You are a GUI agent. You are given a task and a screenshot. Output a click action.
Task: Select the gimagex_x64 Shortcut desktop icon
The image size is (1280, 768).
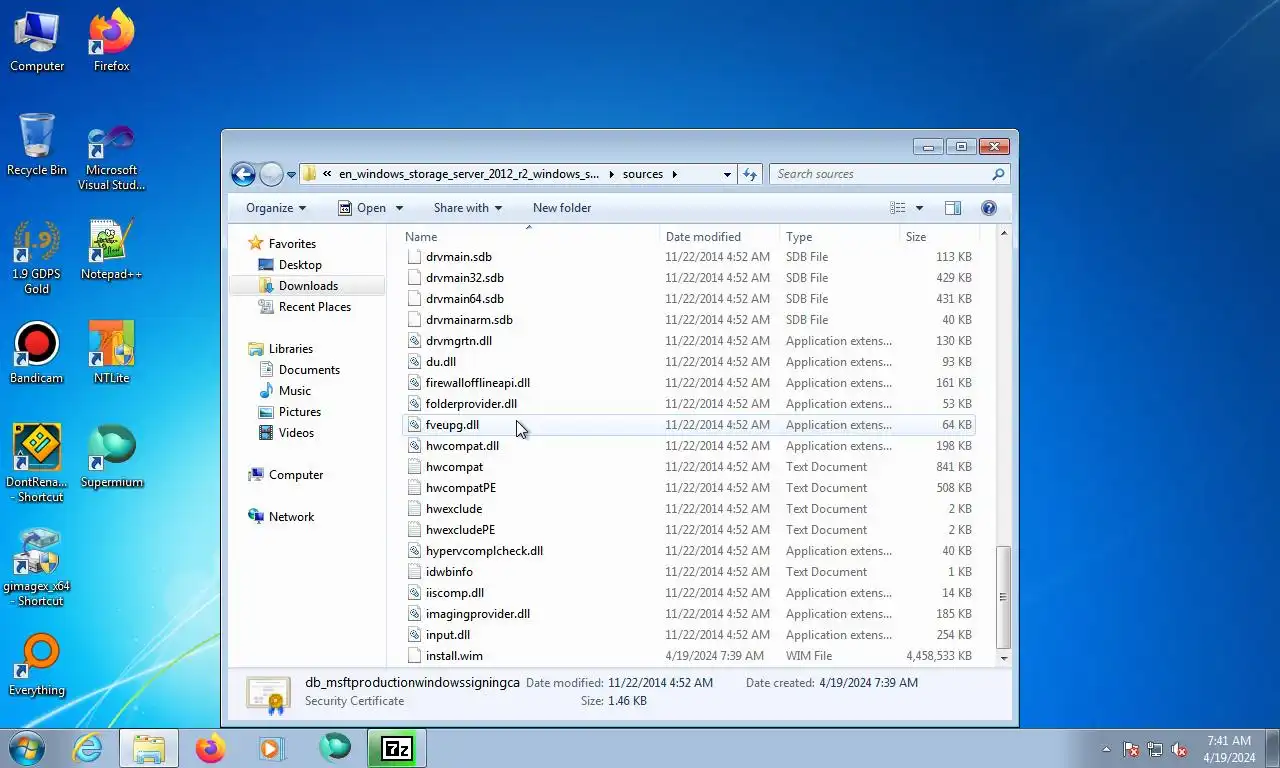coord(37,568)
